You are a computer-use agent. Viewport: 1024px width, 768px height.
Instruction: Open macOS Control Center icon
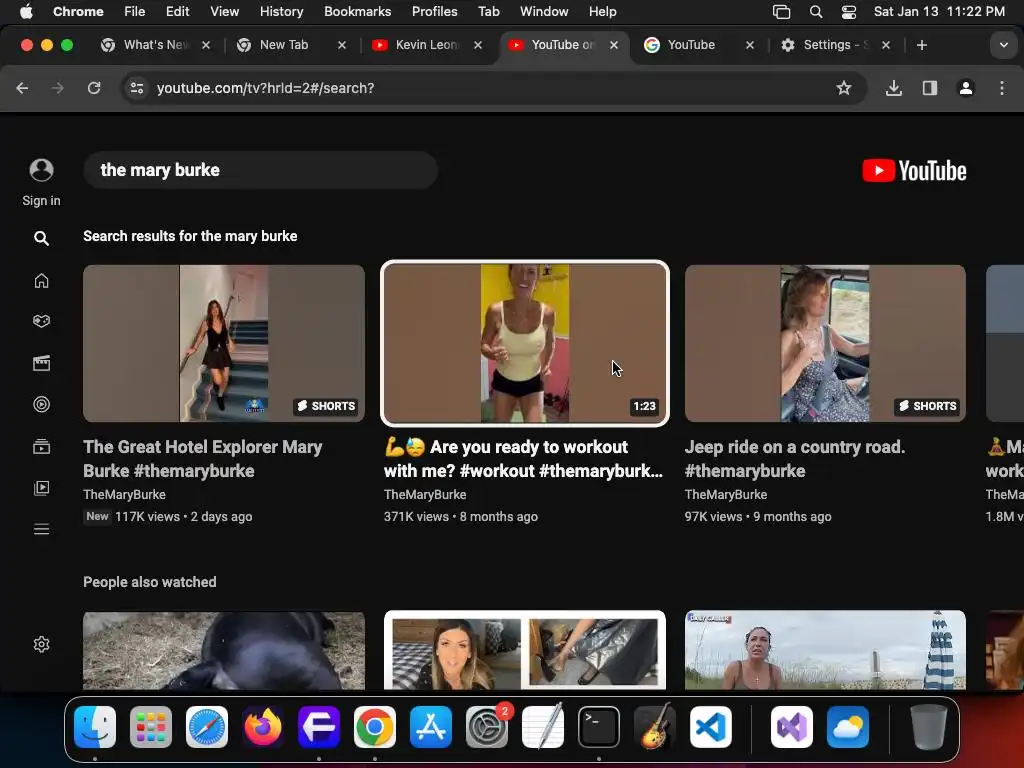coord(848,12)
